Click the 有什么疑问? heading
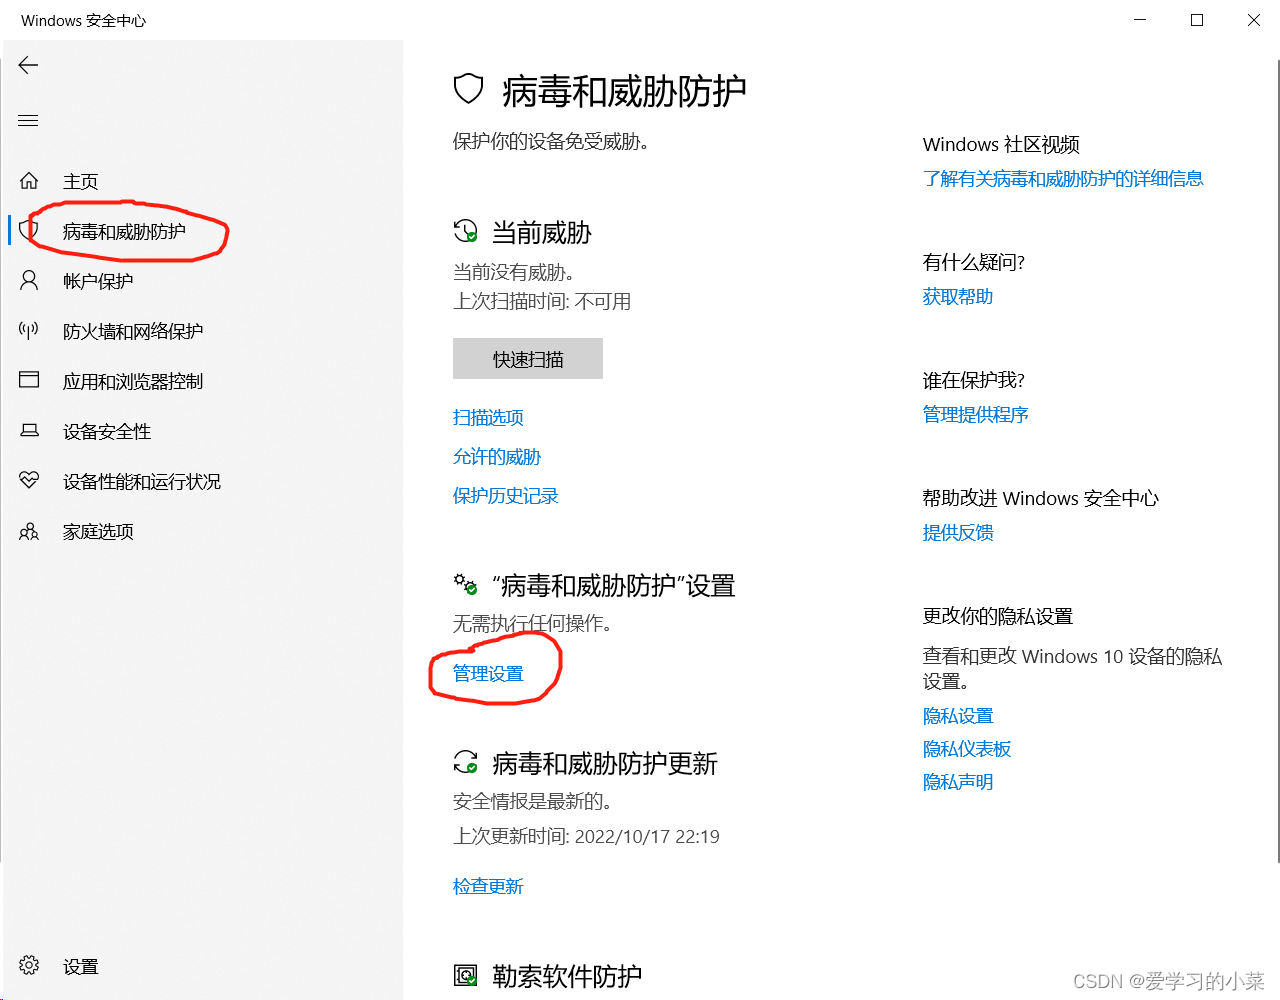The height and width of the screenshot is (1000, 1280). tap(974, 262)
